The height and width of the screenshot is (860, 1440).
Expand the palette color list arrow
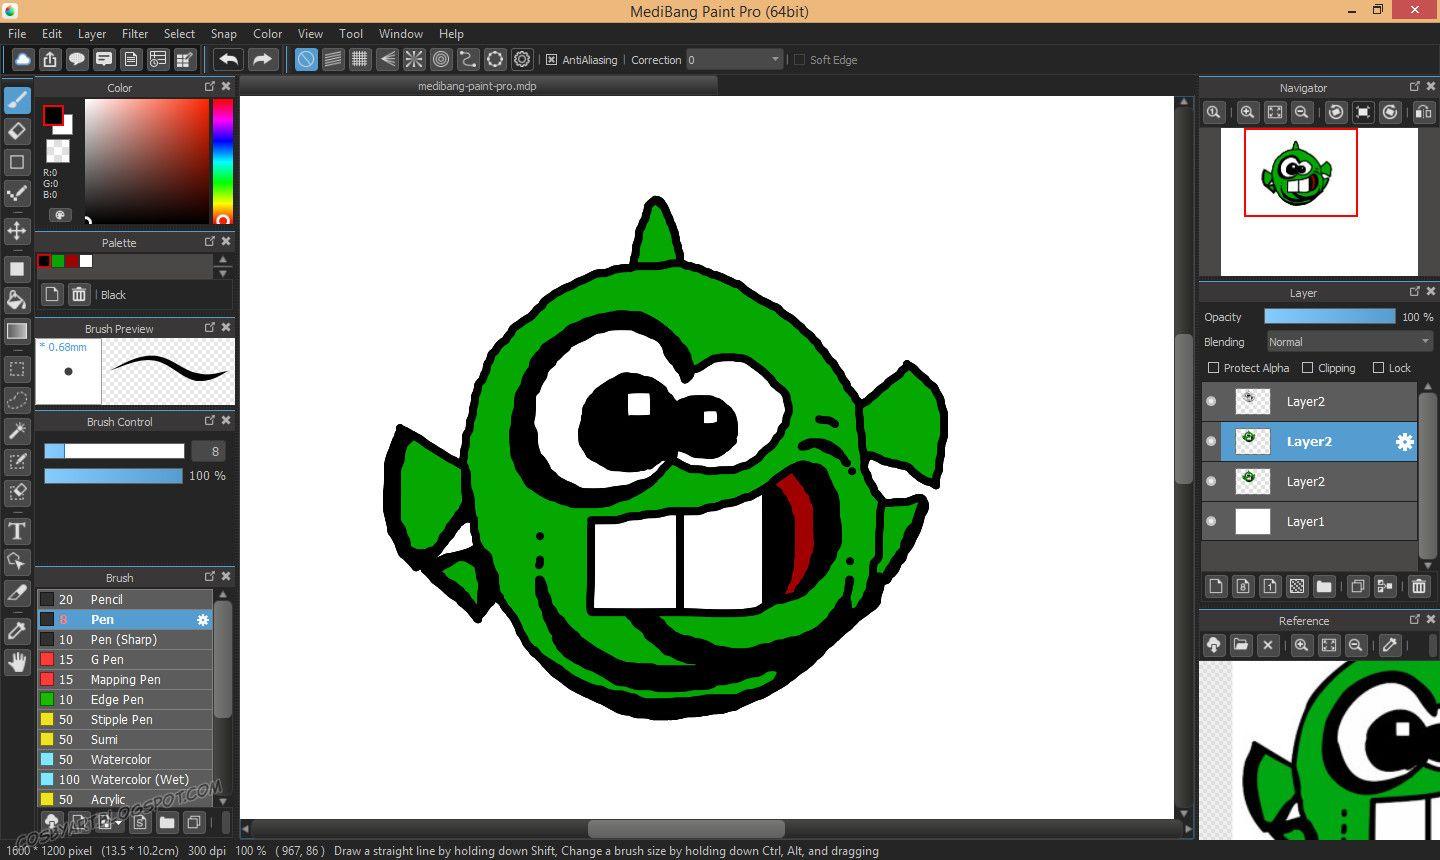click(223, 272)
